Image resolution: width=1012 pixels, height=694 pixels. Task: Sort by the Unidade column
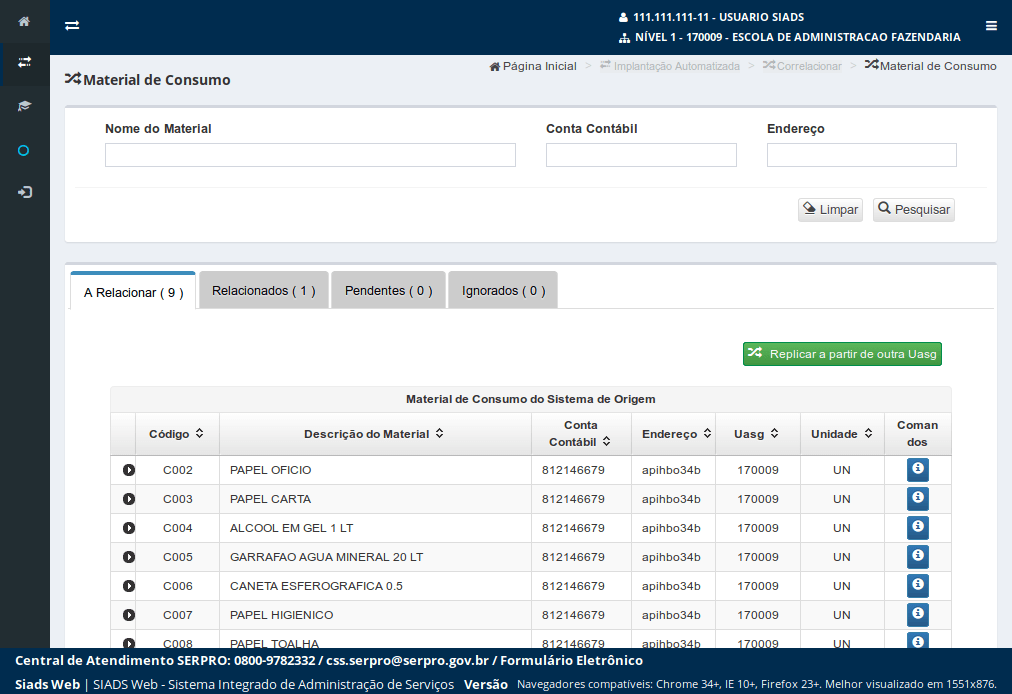coord(842,434)
